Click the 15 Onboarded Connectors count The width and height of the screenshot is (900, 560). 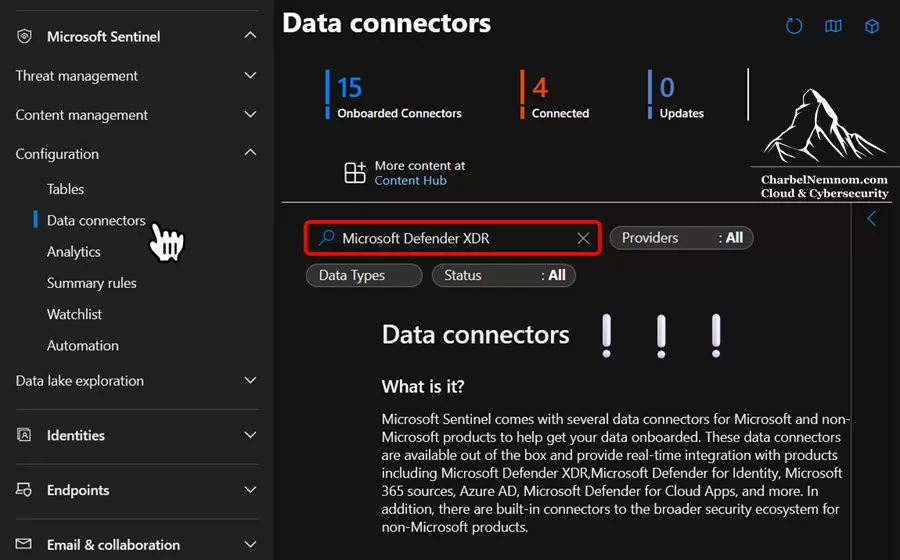(350, 88)
